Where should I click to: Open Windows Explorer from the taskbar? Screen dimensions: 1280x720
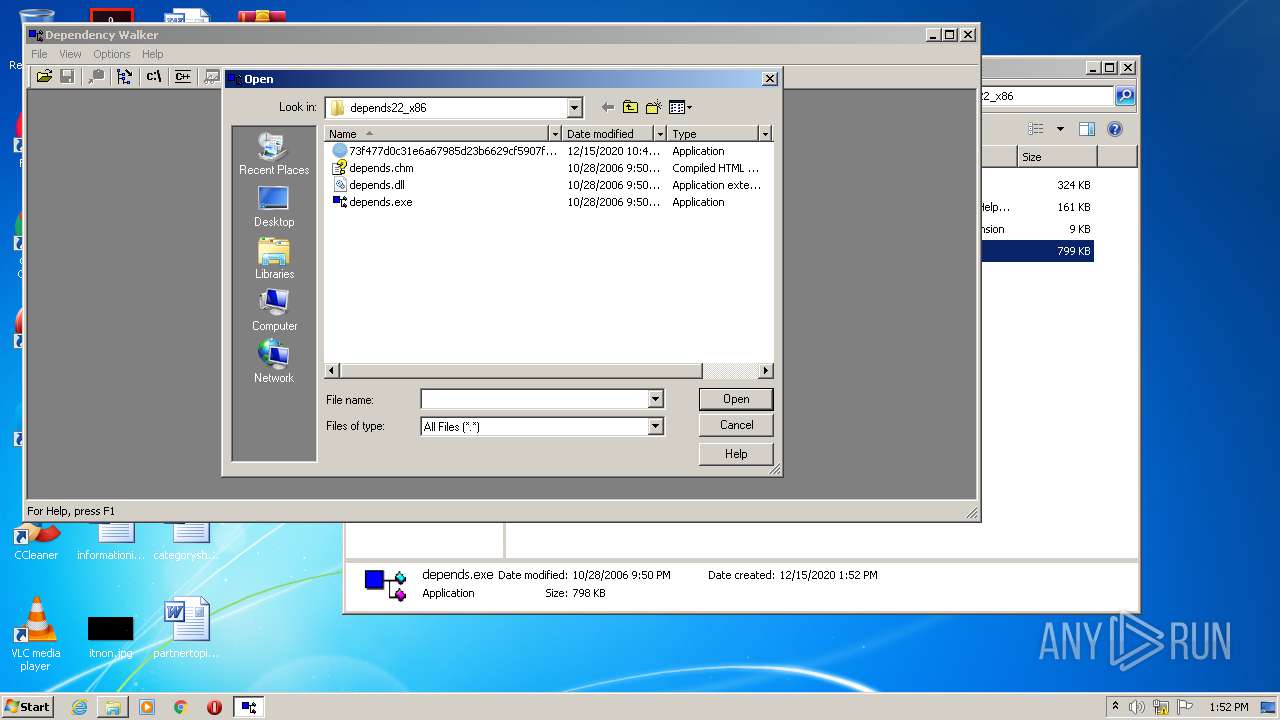pyautogui.click(x=113, y=707)
